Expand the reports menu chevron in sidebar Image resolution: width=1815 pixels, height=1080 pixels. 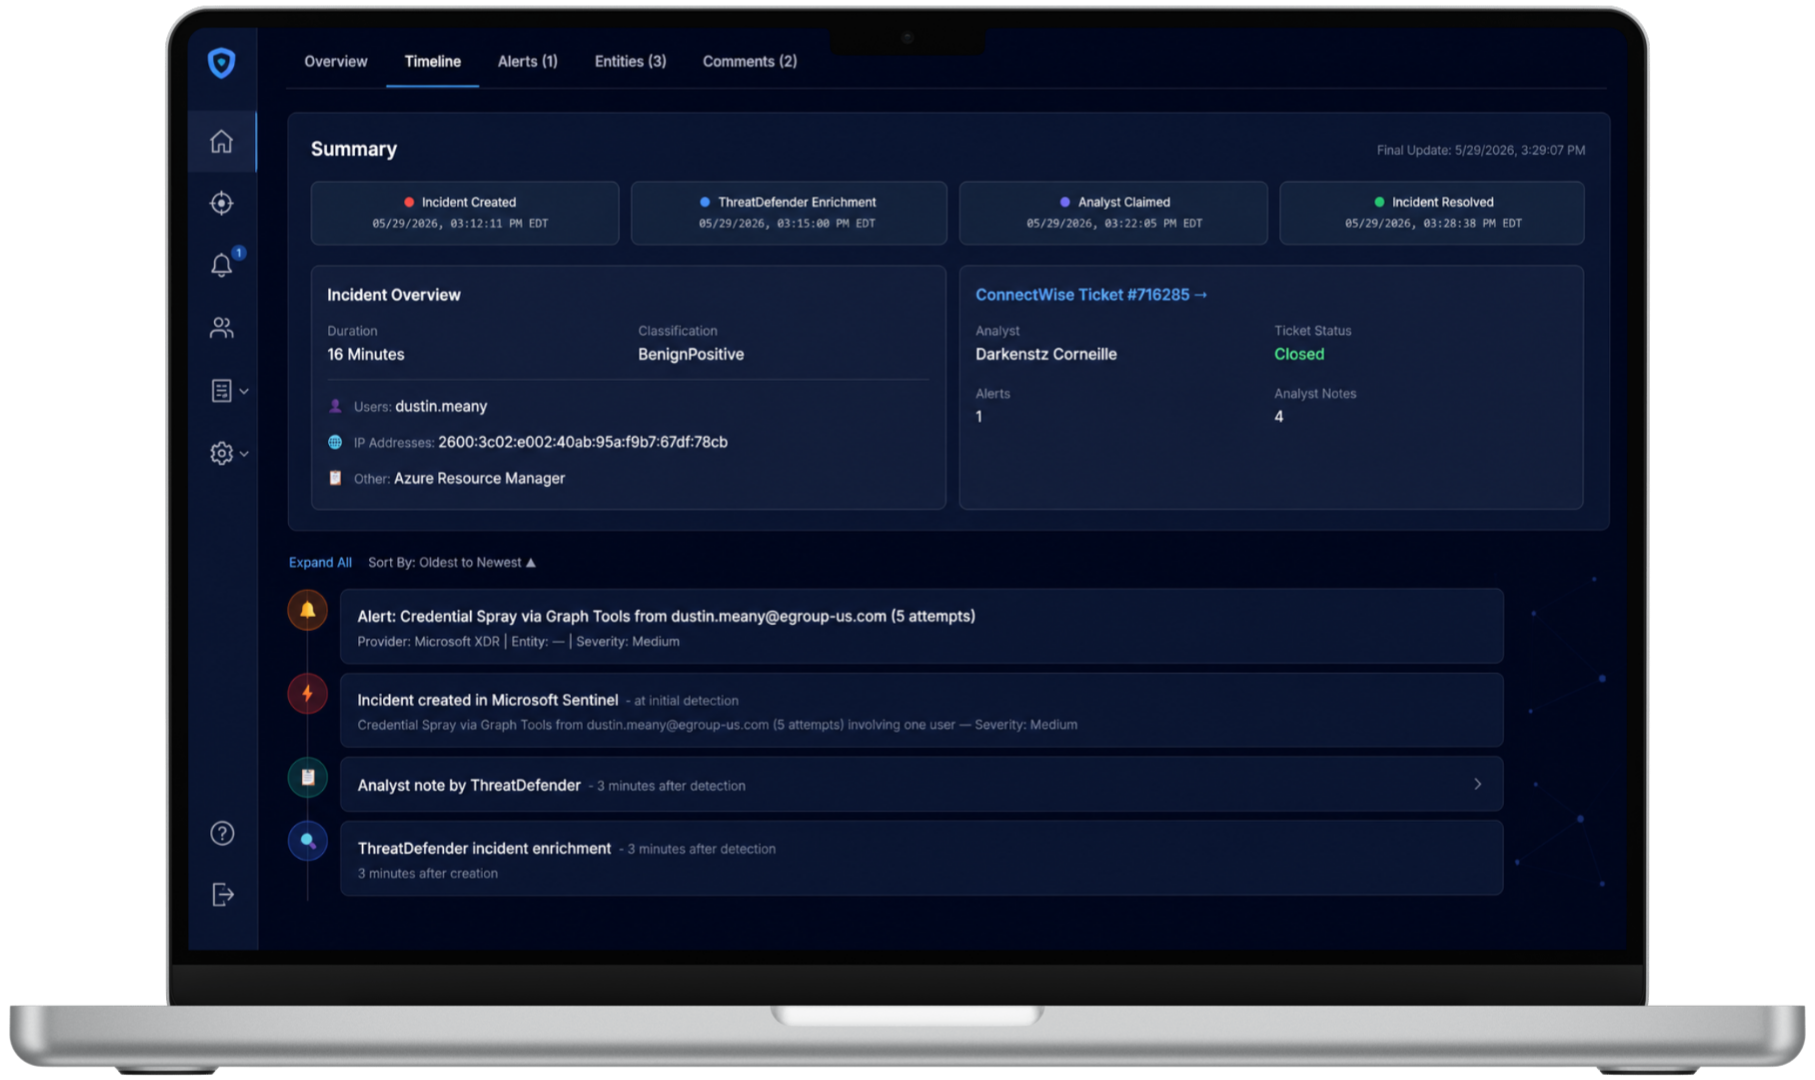tap(244, 391)
